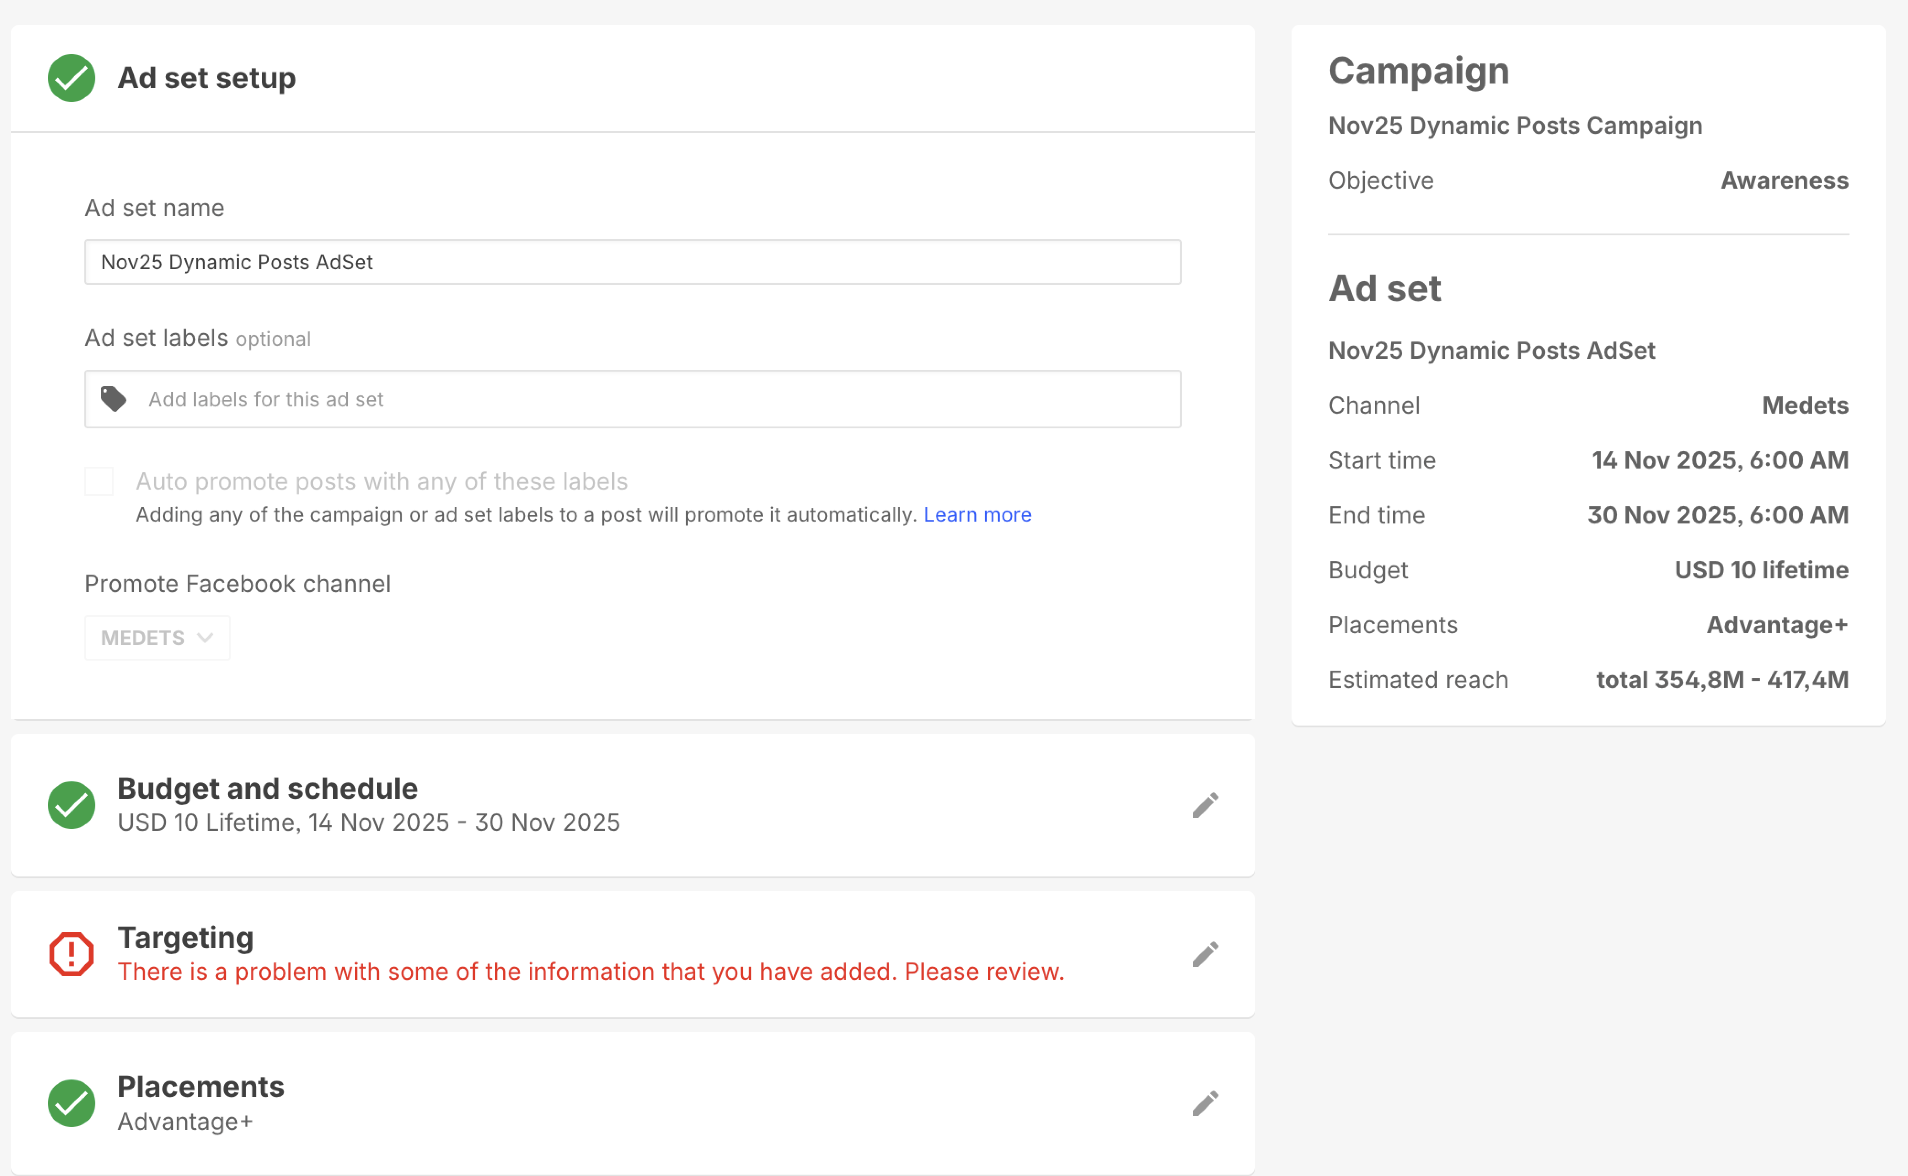Viewport: 1908px width, 1176px height.
Task: Edit Budget and schedule with pencil icon
Action: [x=1205, y=806]
